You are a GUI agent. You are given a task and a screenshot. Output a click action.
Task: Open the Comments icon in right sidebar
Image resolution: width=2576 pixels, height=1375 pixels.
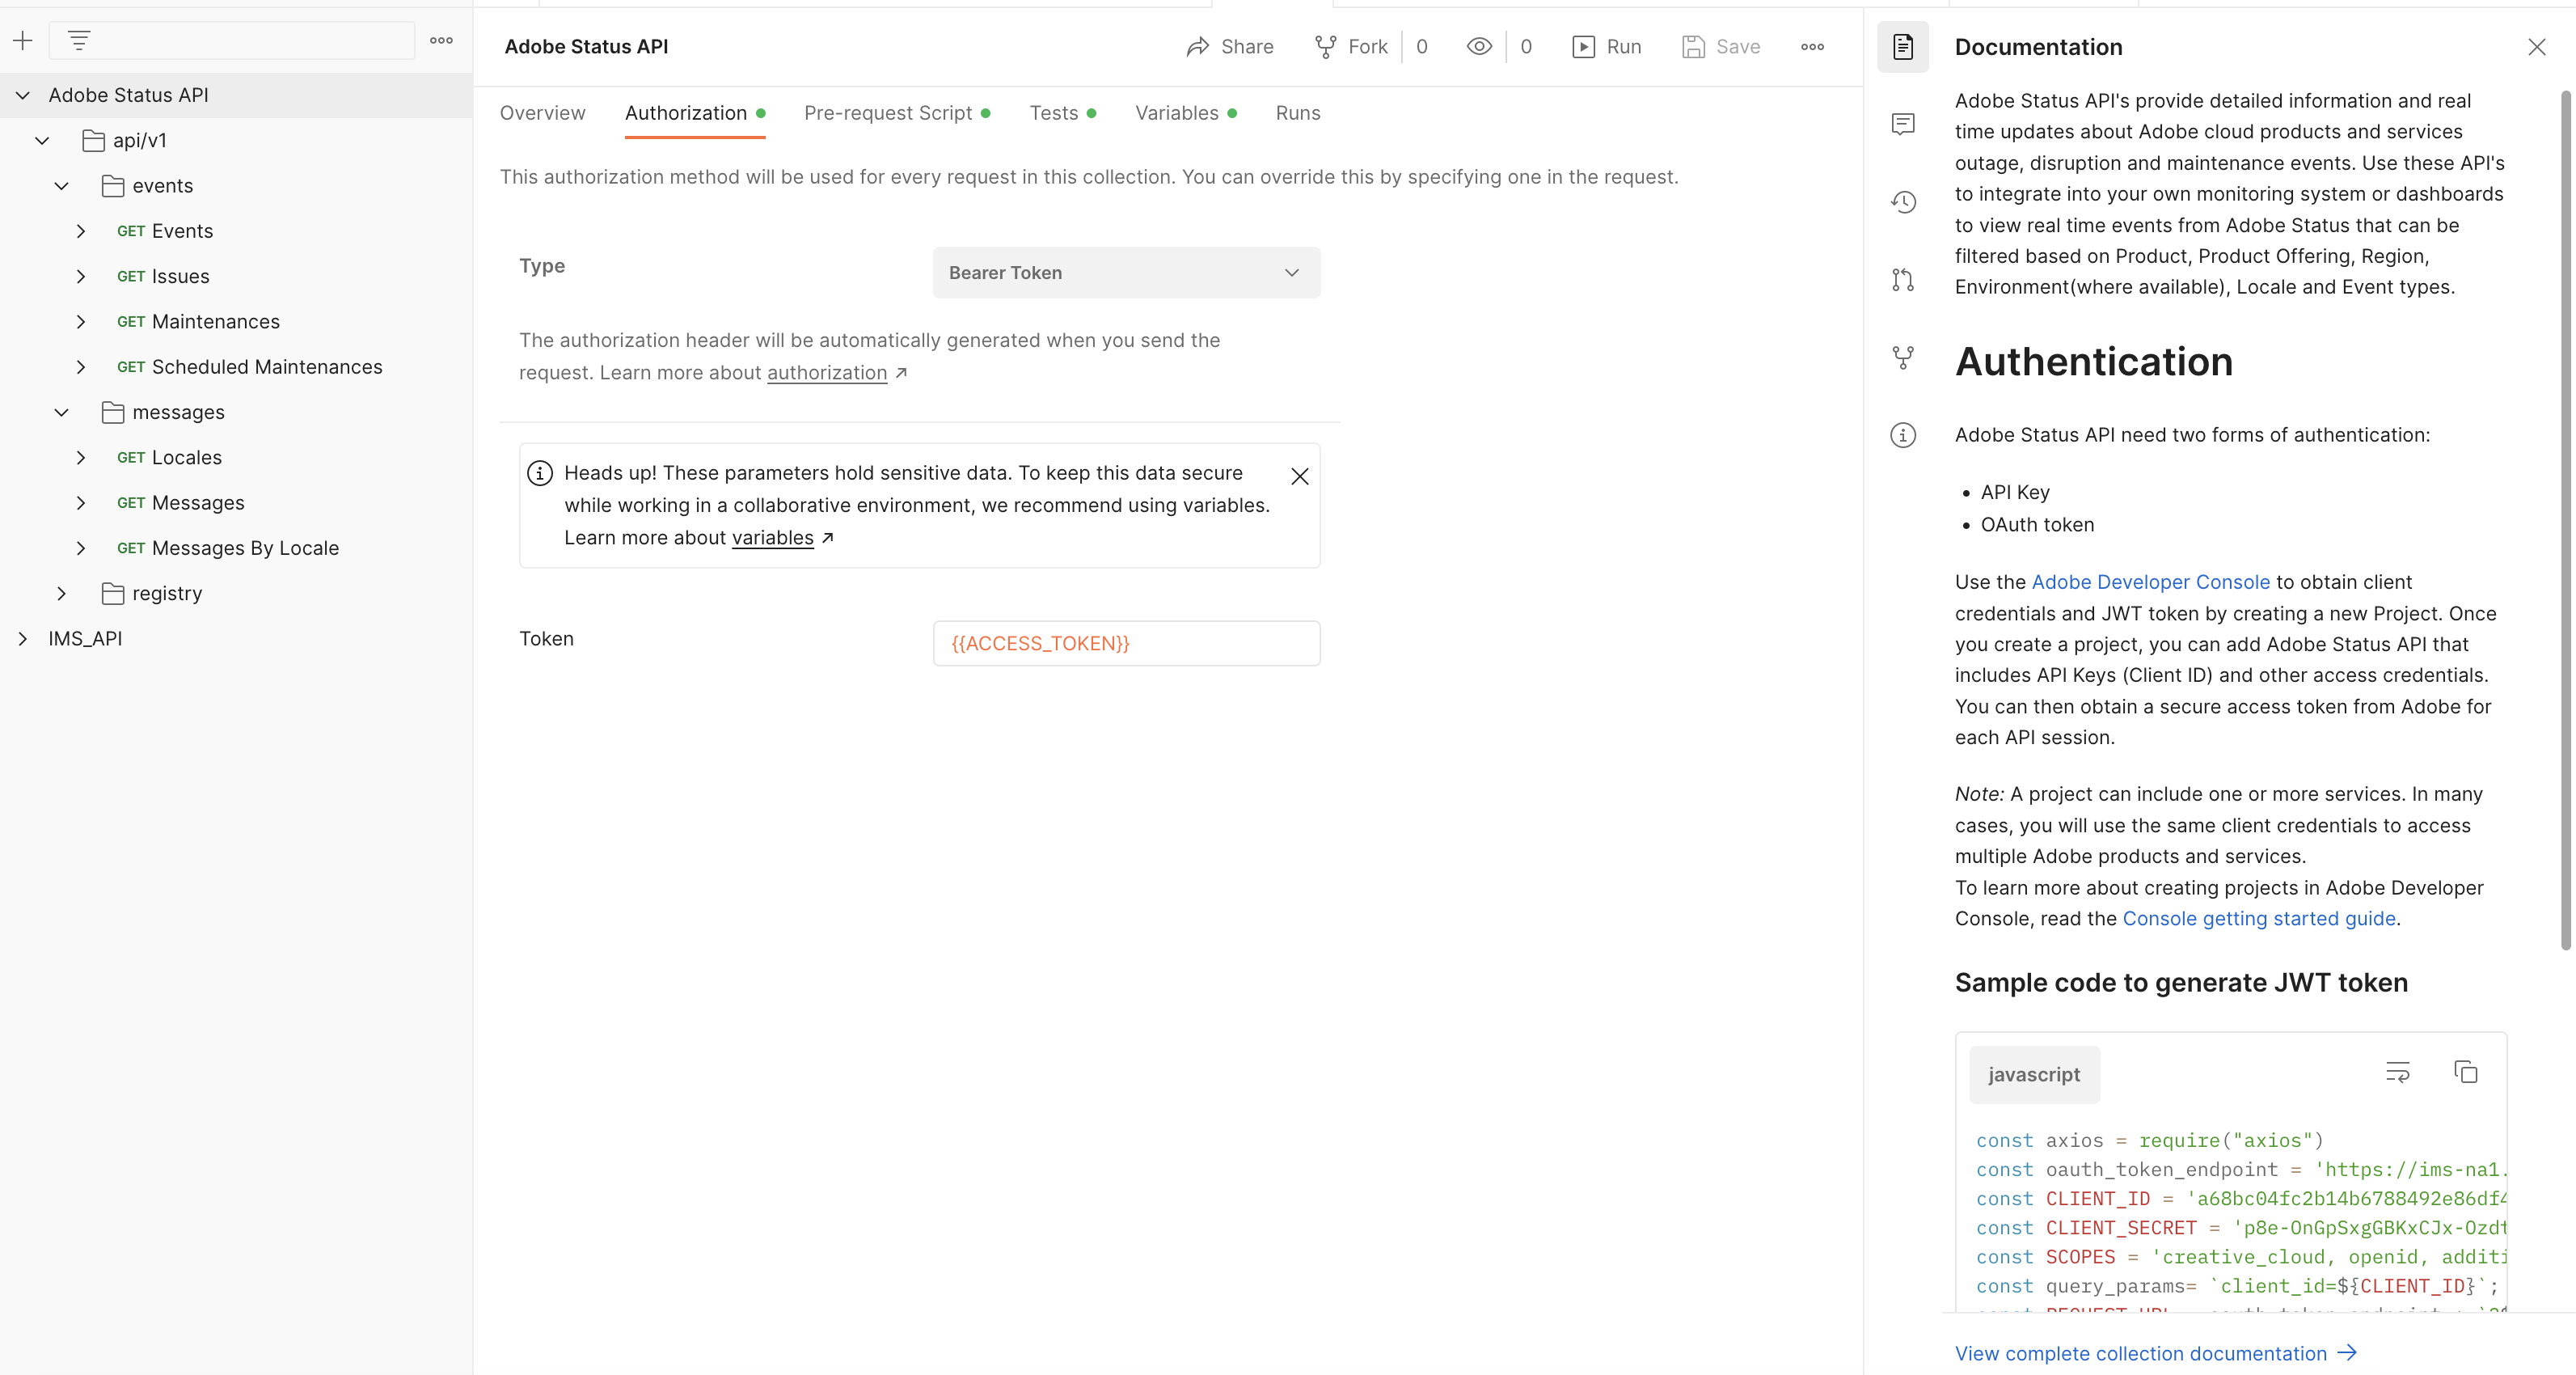pos(1902,124)
